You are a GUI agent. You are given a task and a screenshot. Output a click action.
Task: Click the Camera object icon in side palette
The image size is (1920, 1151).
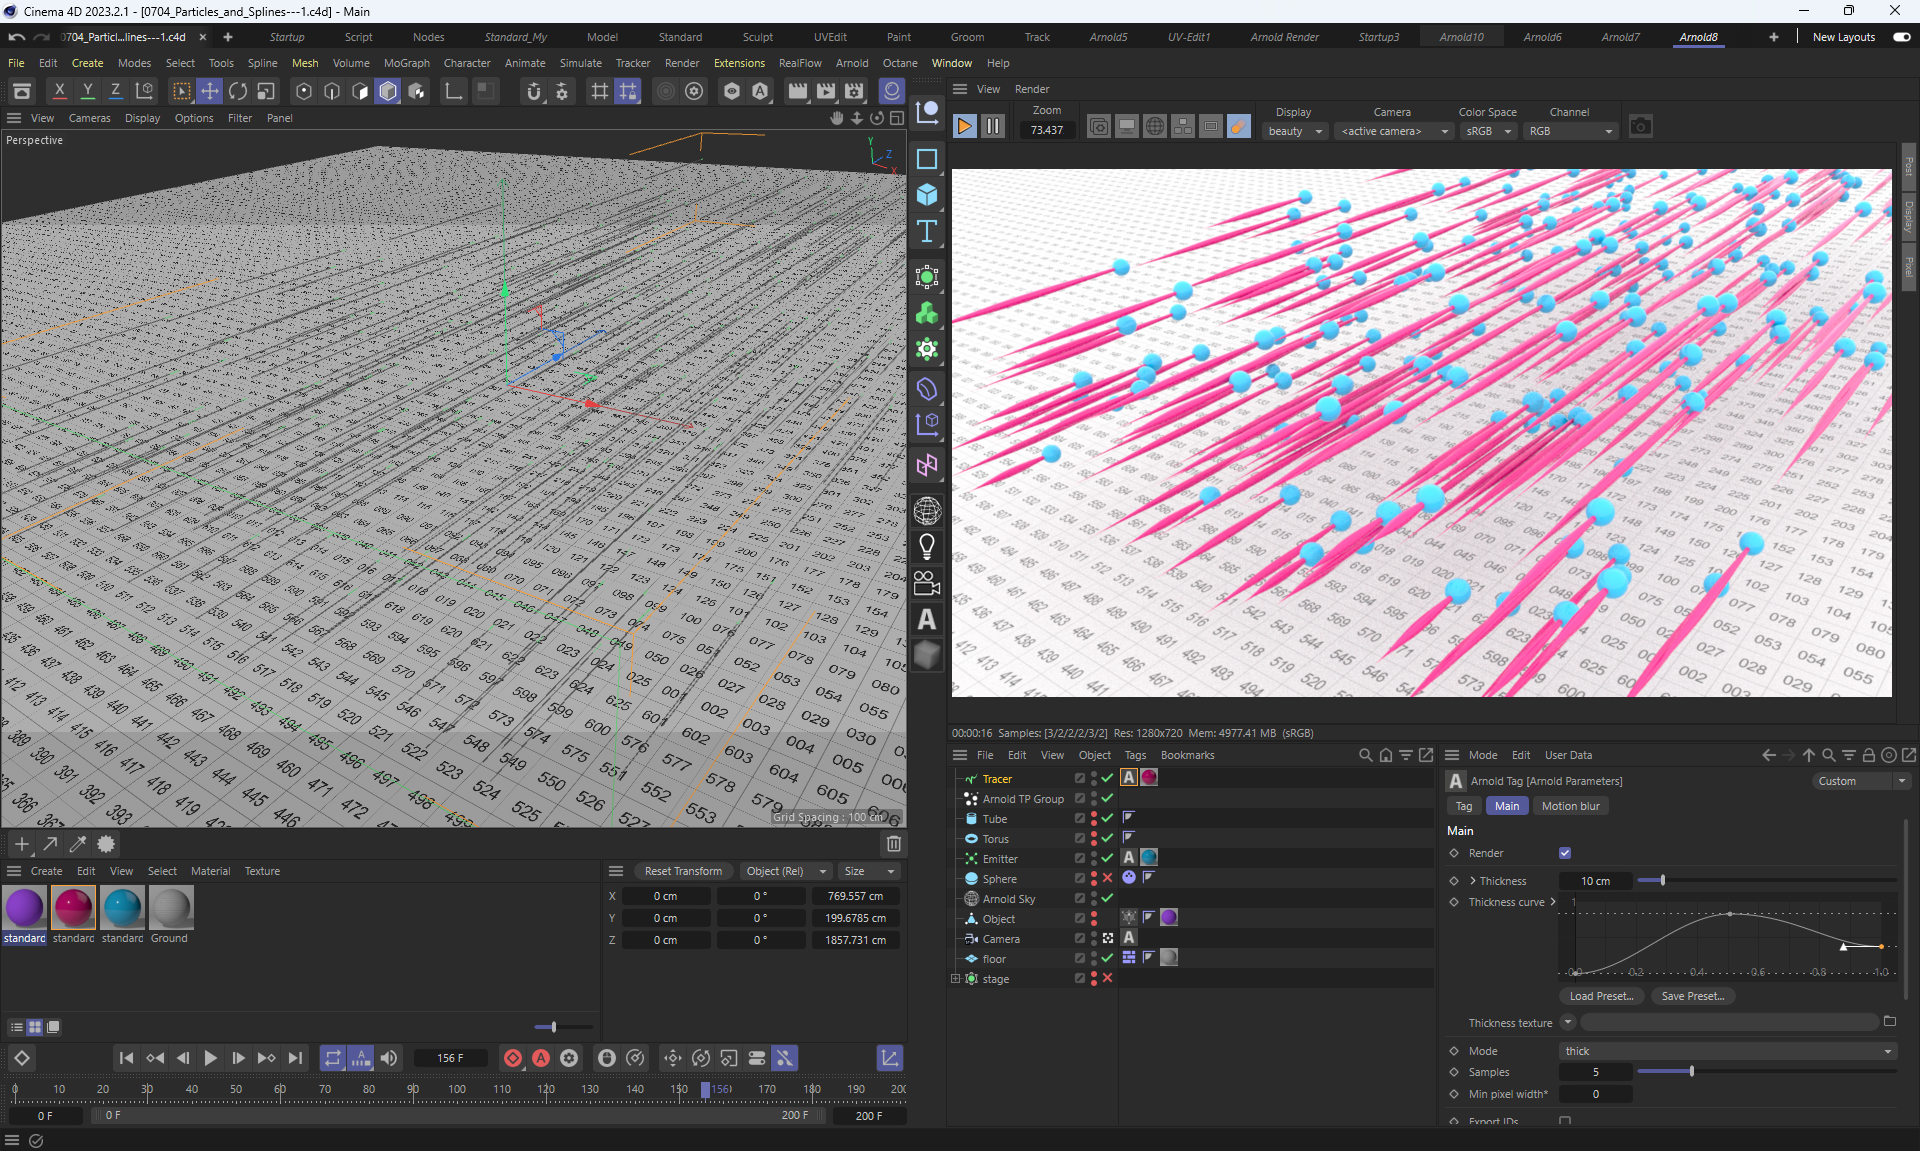(927, 582)
